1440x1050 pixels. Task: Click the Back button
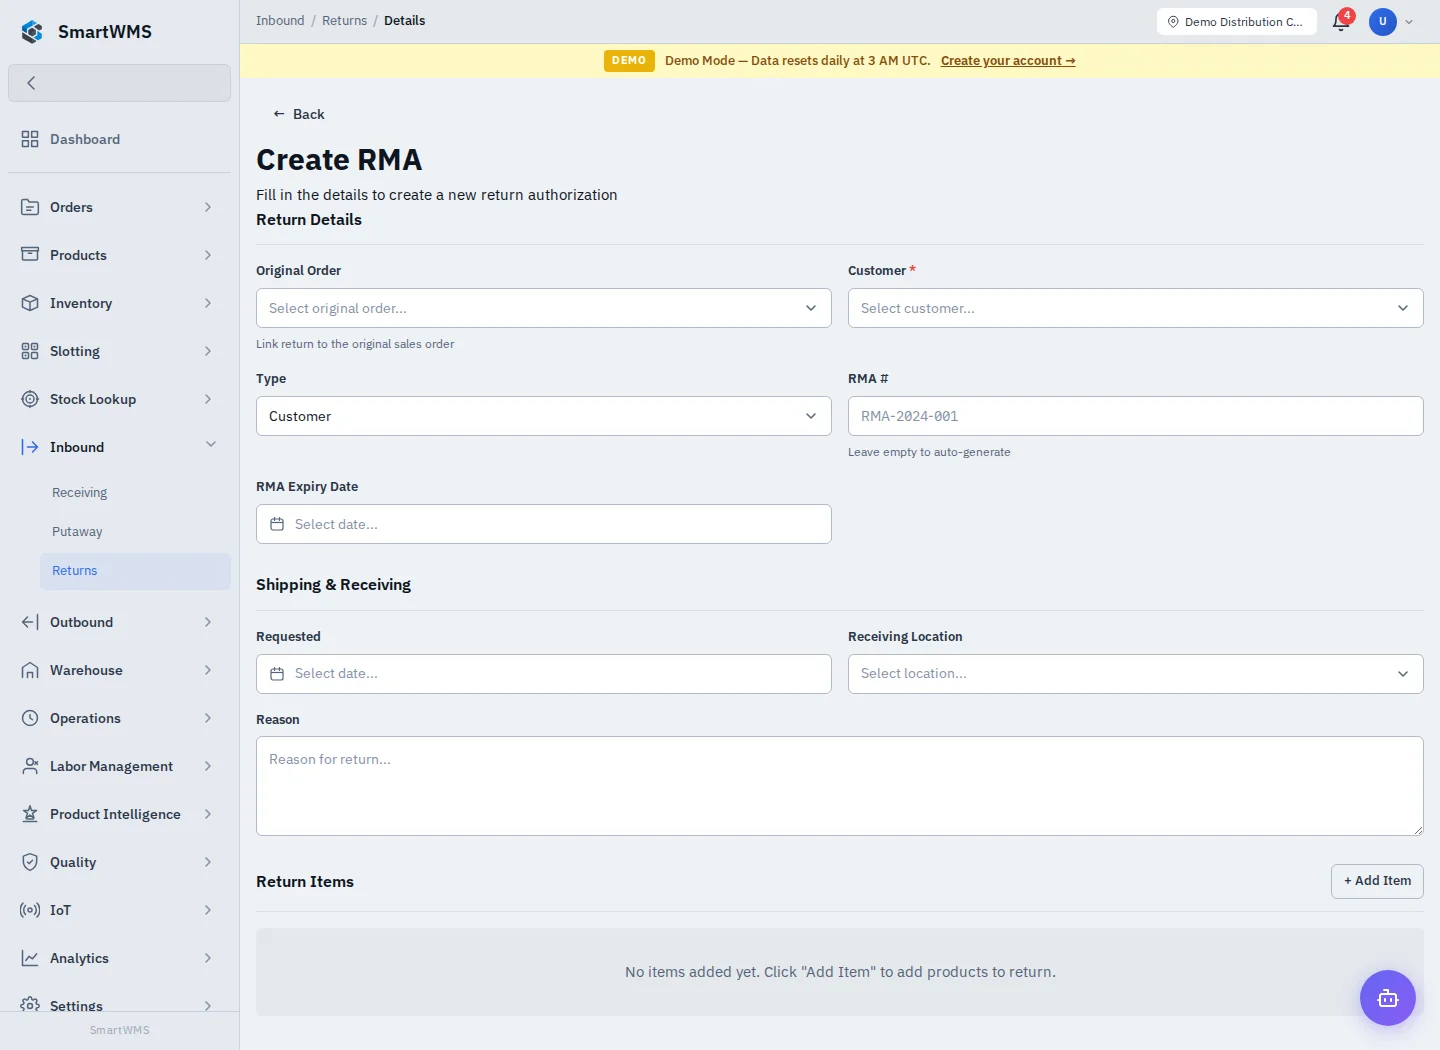click(299, 114)
